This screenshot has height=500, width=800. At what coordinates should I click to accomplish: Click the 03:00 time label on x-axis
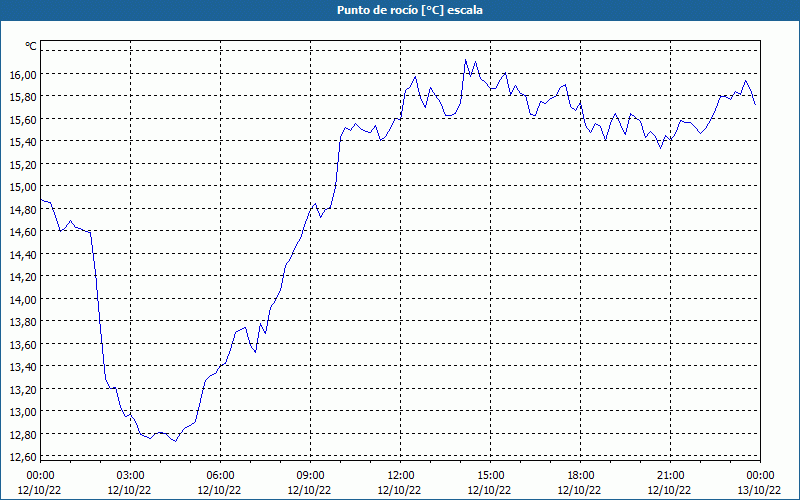tap(130, 476)
